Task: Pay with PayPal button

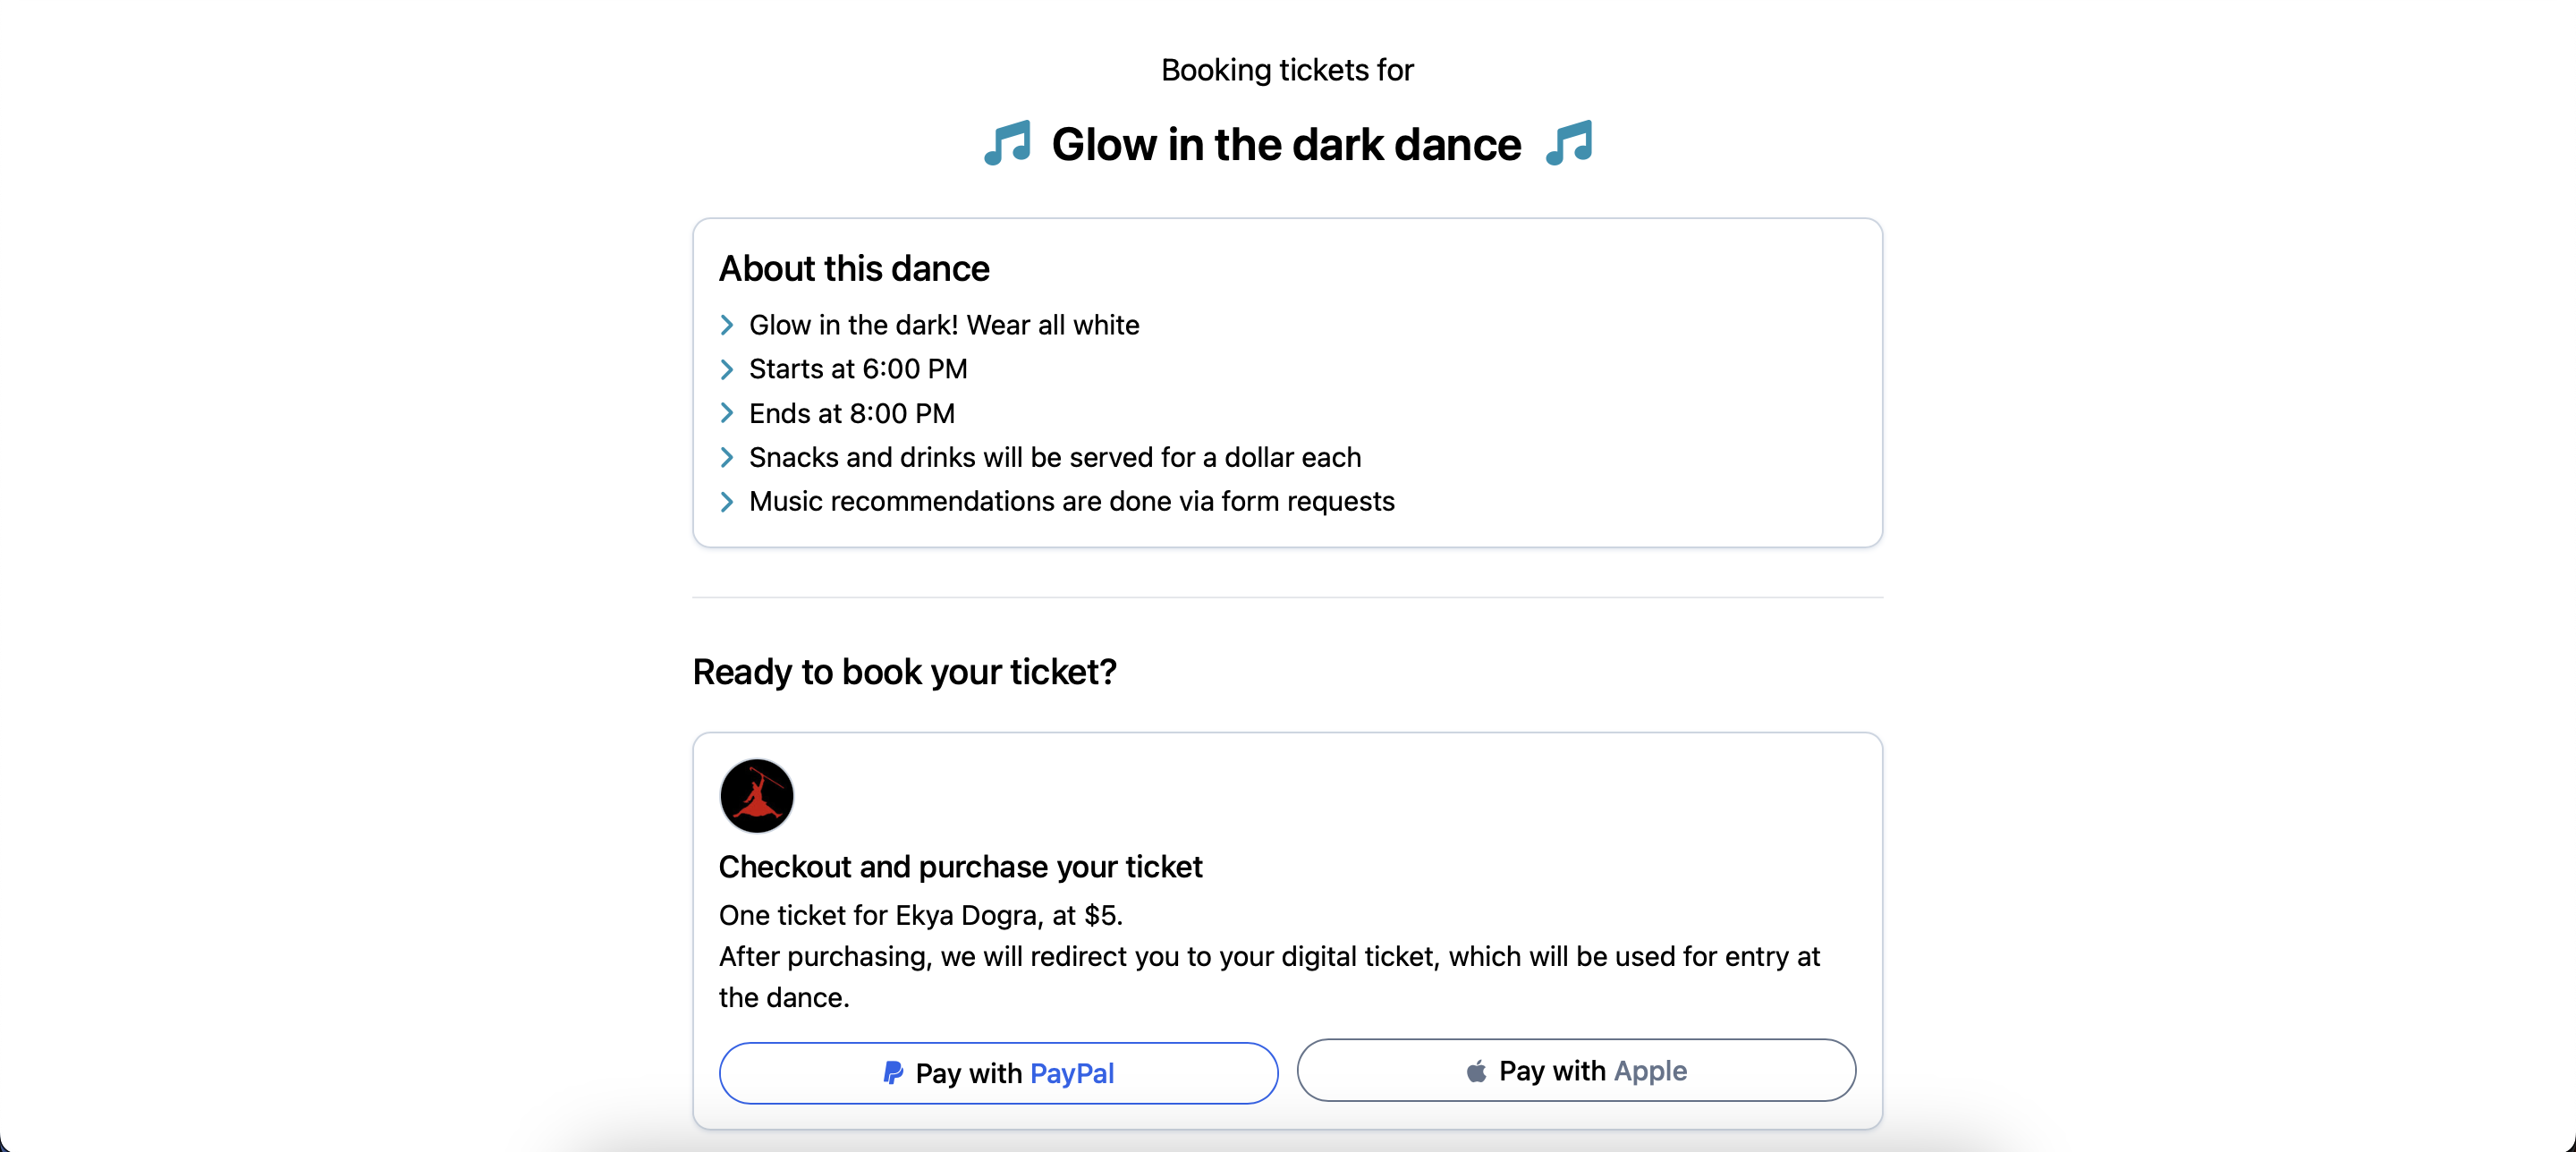Action: click(998, 1073)
